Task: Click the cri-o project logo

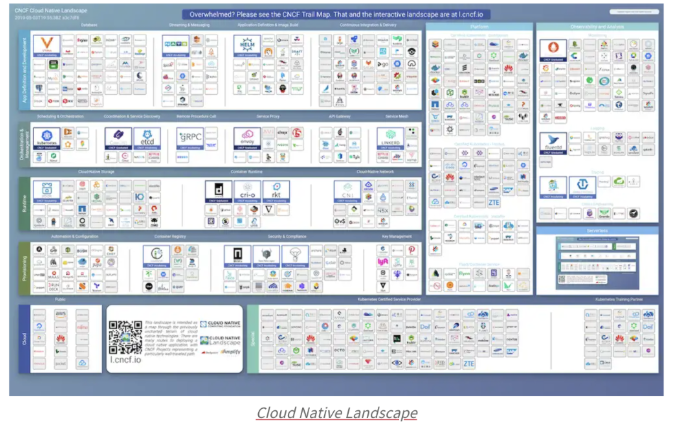Action: (247, 192)
